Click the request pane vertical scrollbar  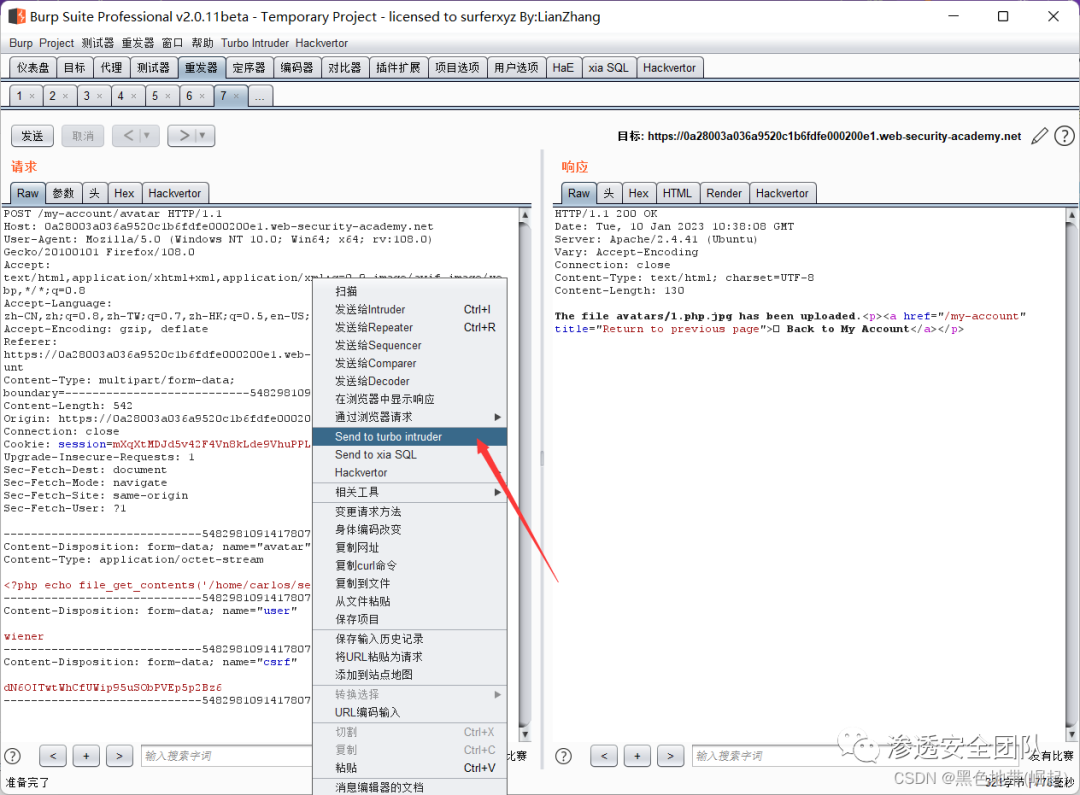coord(525,475)
